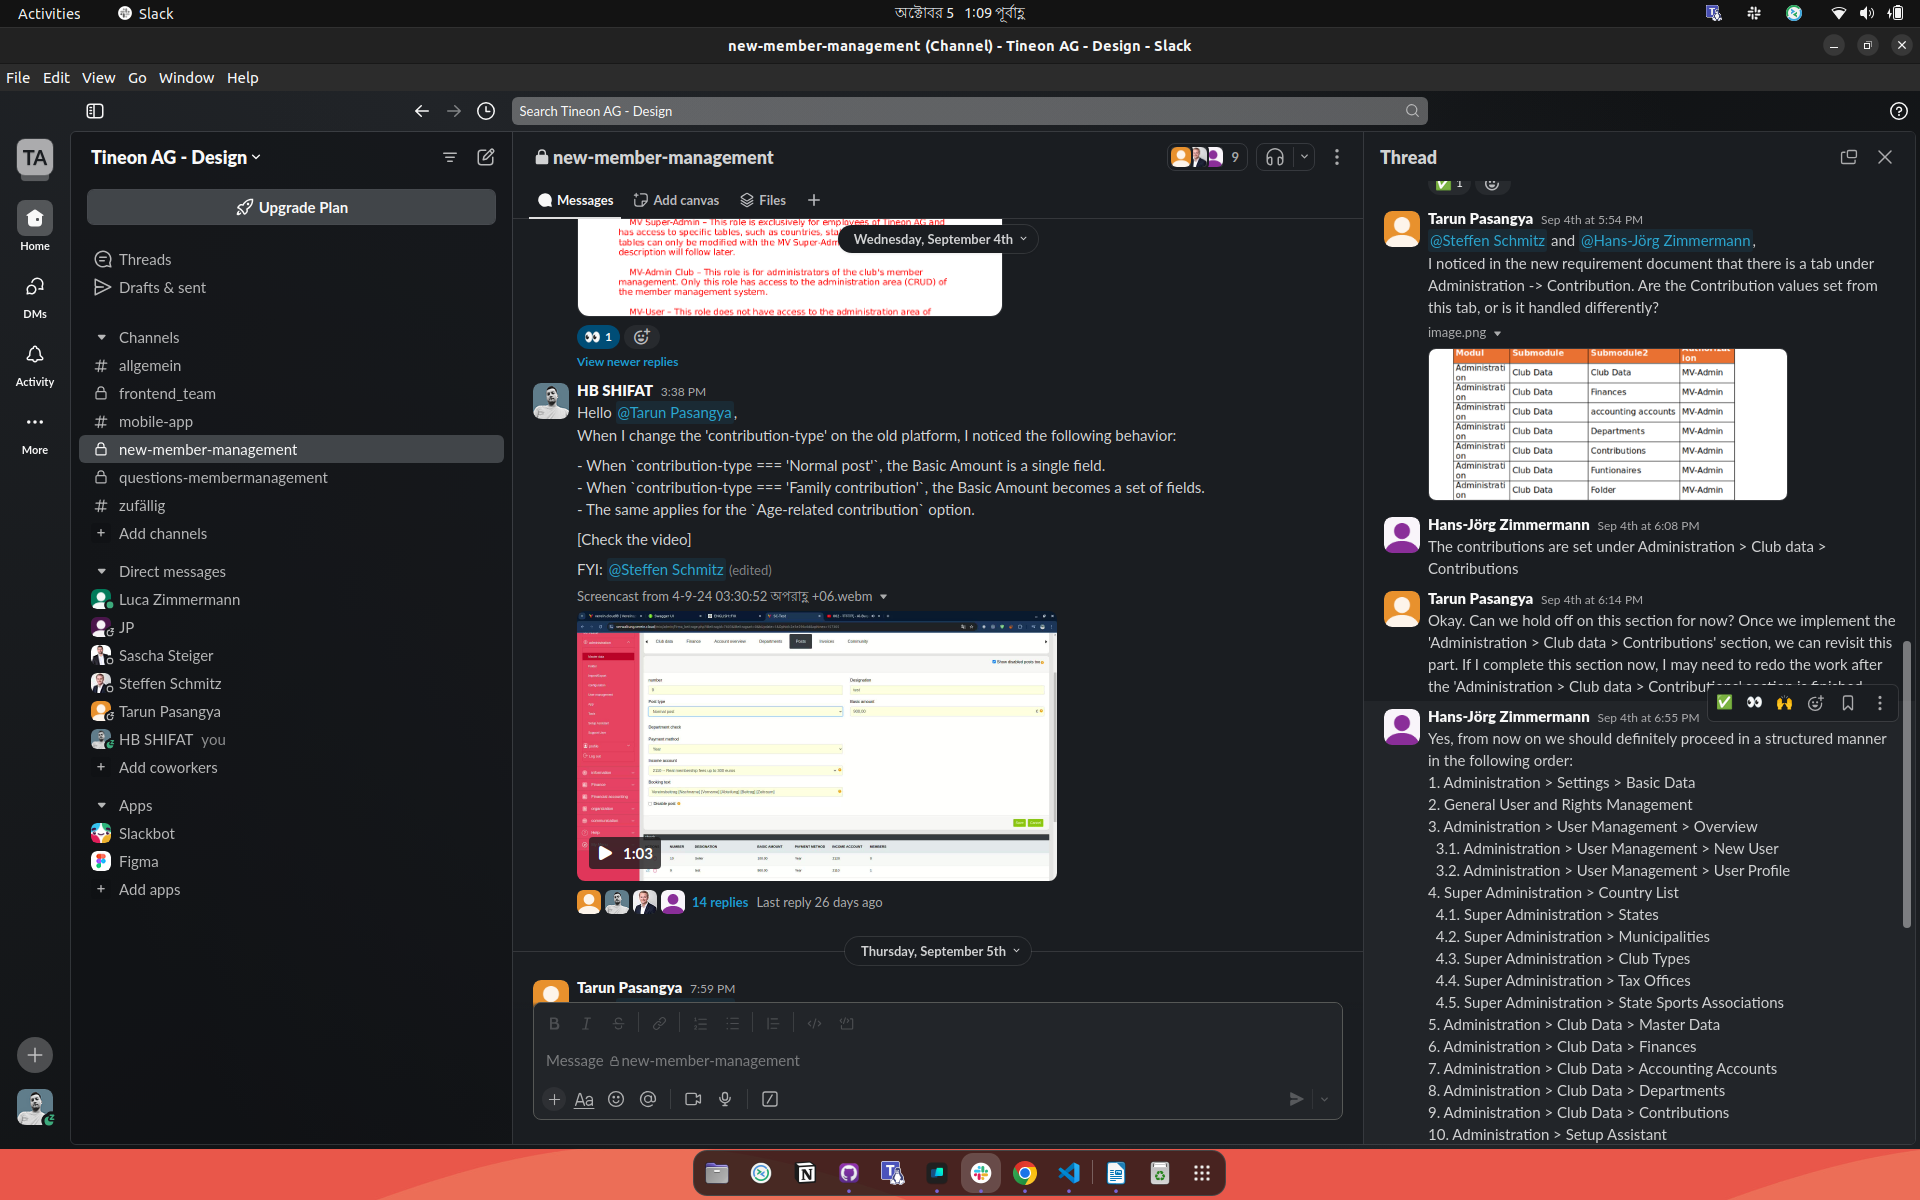This screenshot has height=1200, width=1920.
Task: Open channel more options menu
Action: tap(1337, 157)
